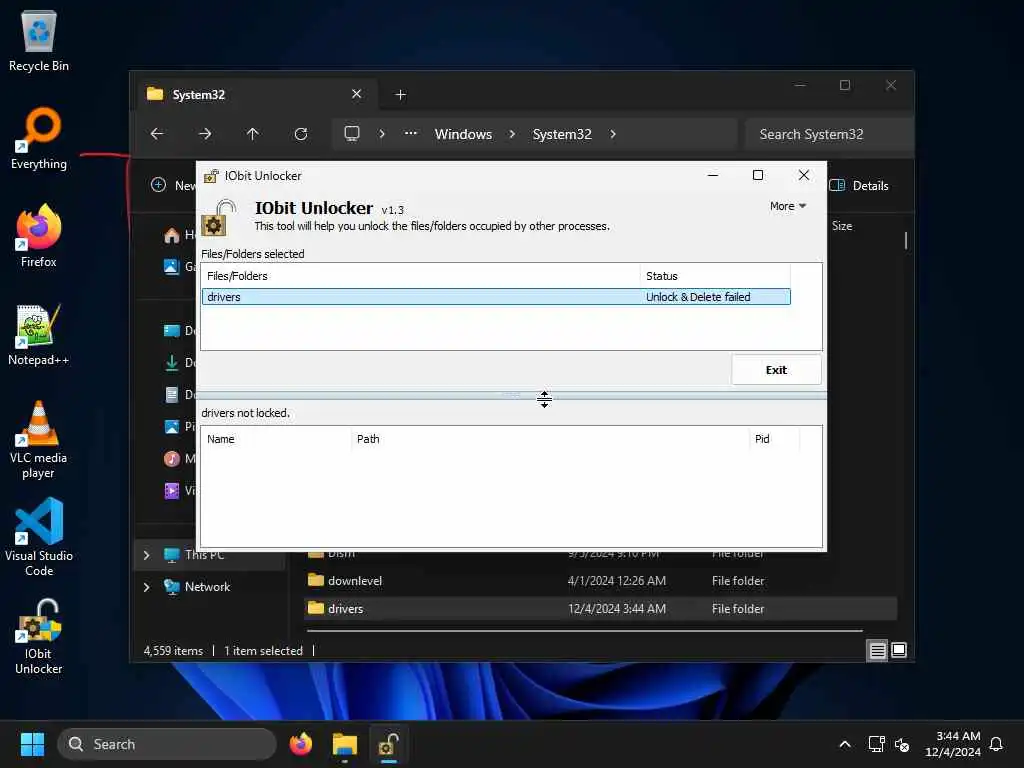Go back in File Explorer
The image size is (1024, 768).
point(157,134)
